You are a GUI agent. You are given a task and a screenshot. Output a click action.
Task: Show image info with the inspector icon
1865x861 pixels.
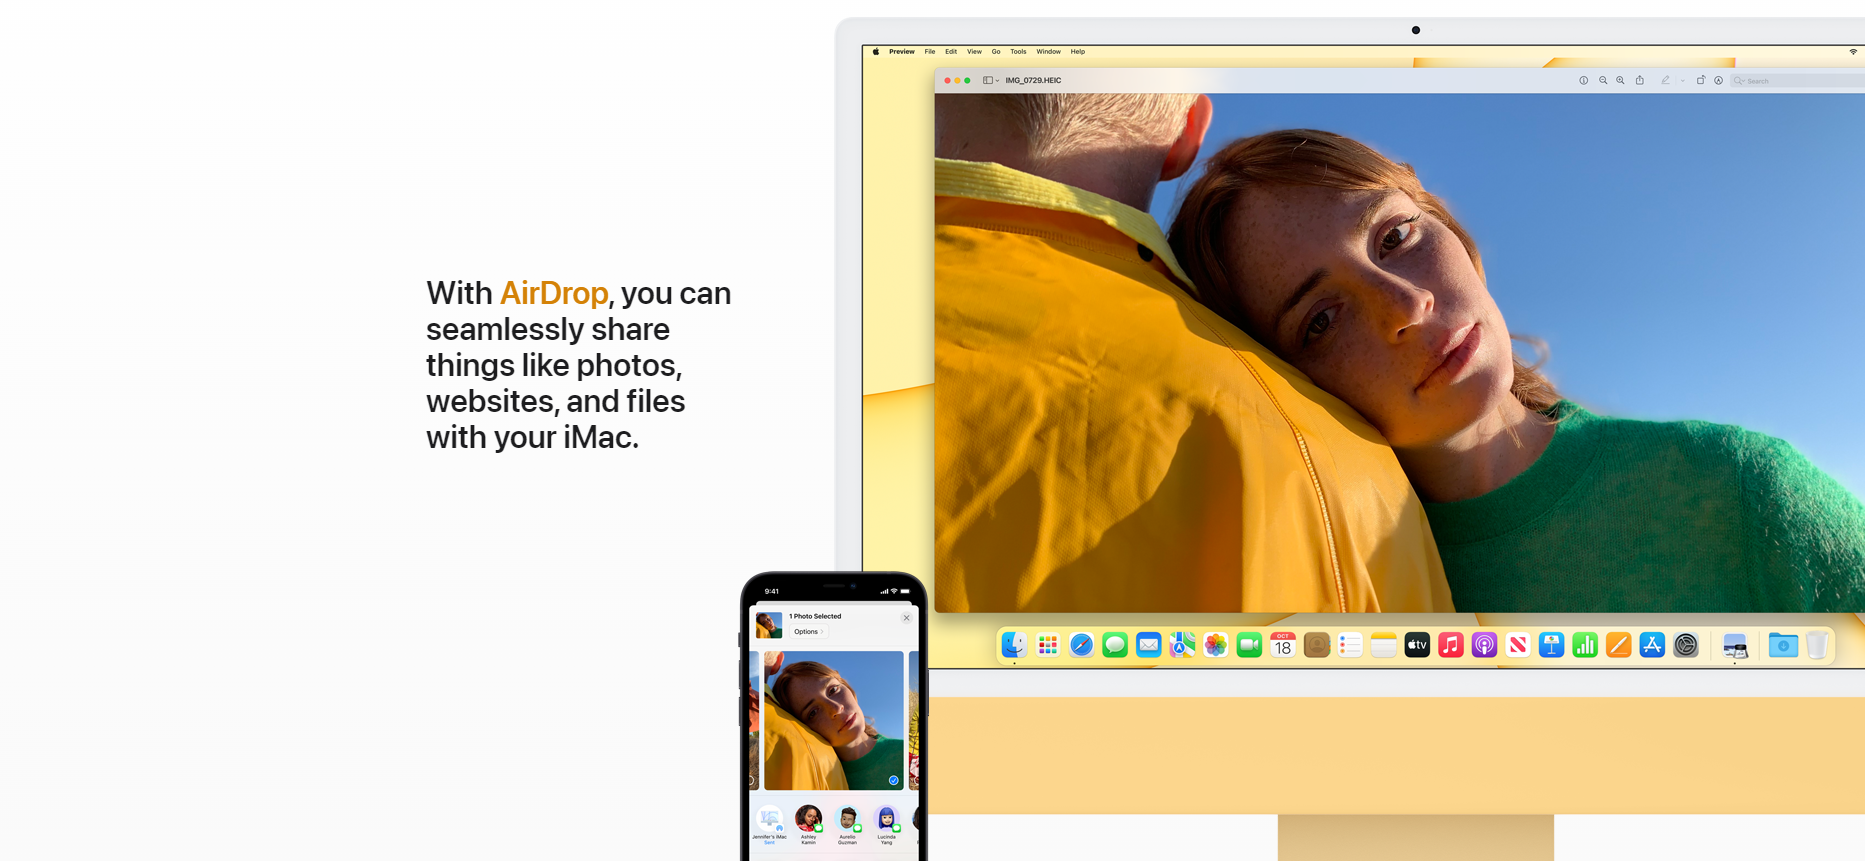[1583, 81]
